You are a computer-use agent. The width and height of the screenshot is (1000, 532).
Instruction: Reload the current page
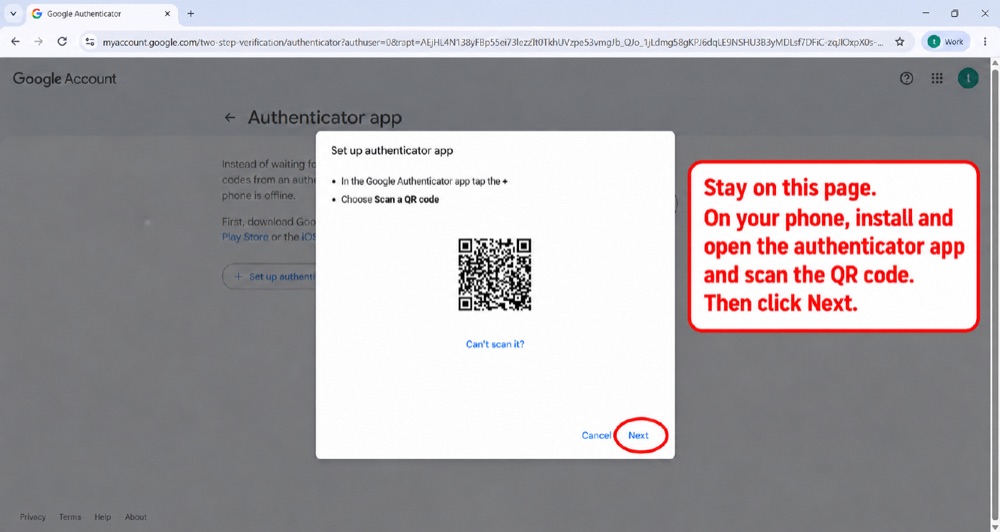click(62, 41)
